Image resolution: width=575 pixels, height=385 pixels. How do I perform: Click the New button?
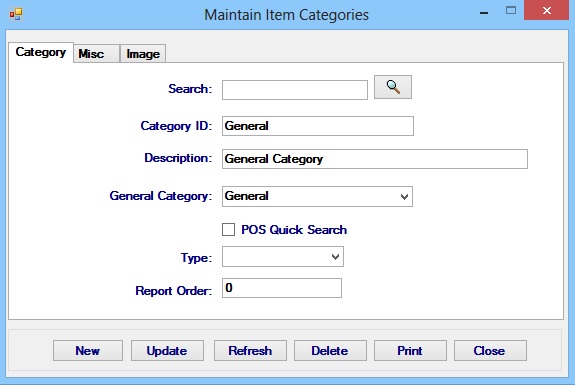pos(88,351)
